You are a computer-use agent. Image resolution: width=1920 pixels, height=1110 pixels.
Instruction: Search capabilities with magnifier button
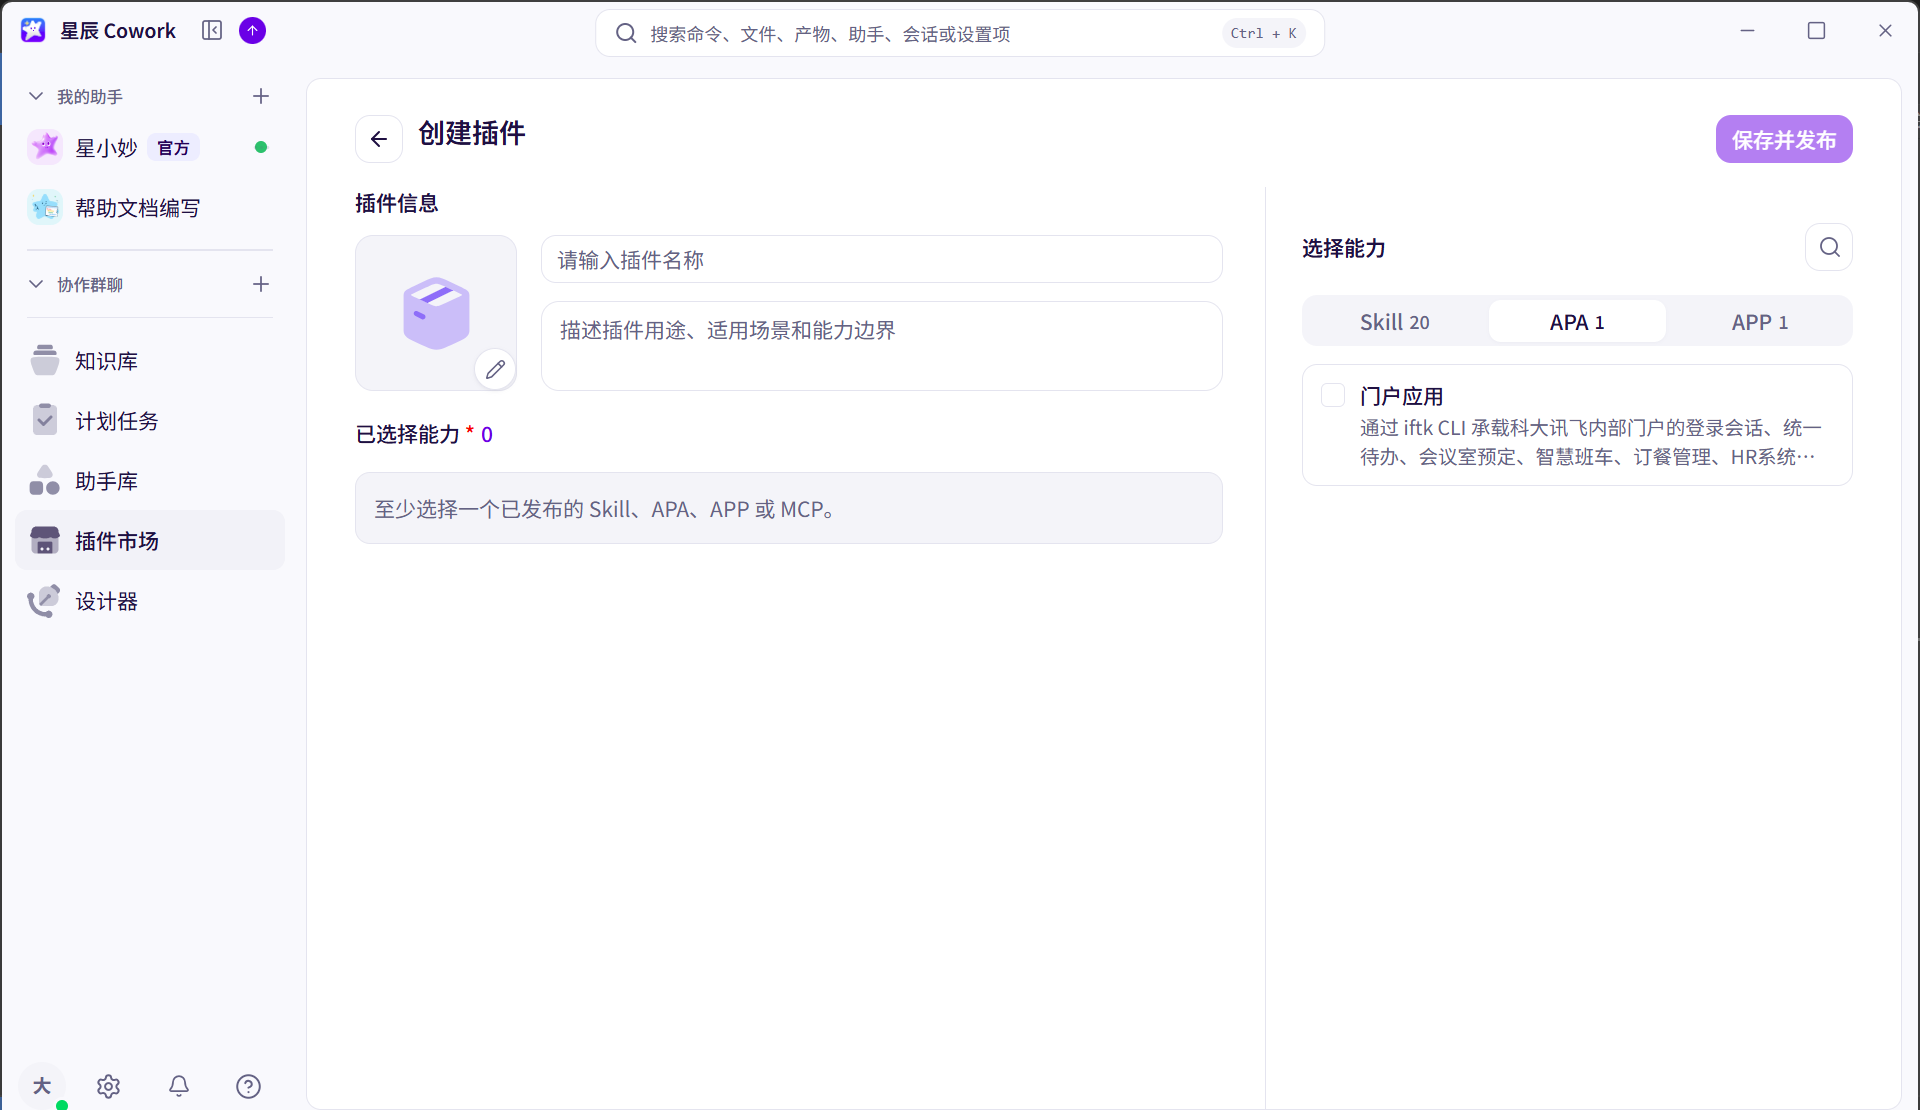tap(1829, 247)
